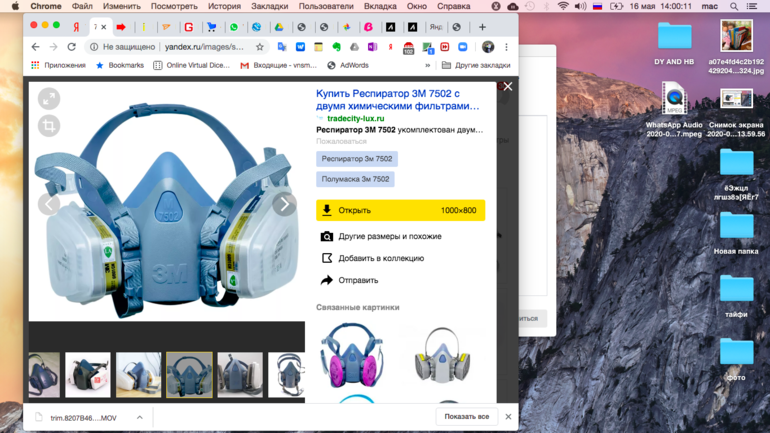
Task: Select second thumbnail with boxed respirator
Action: pos(88,375)
